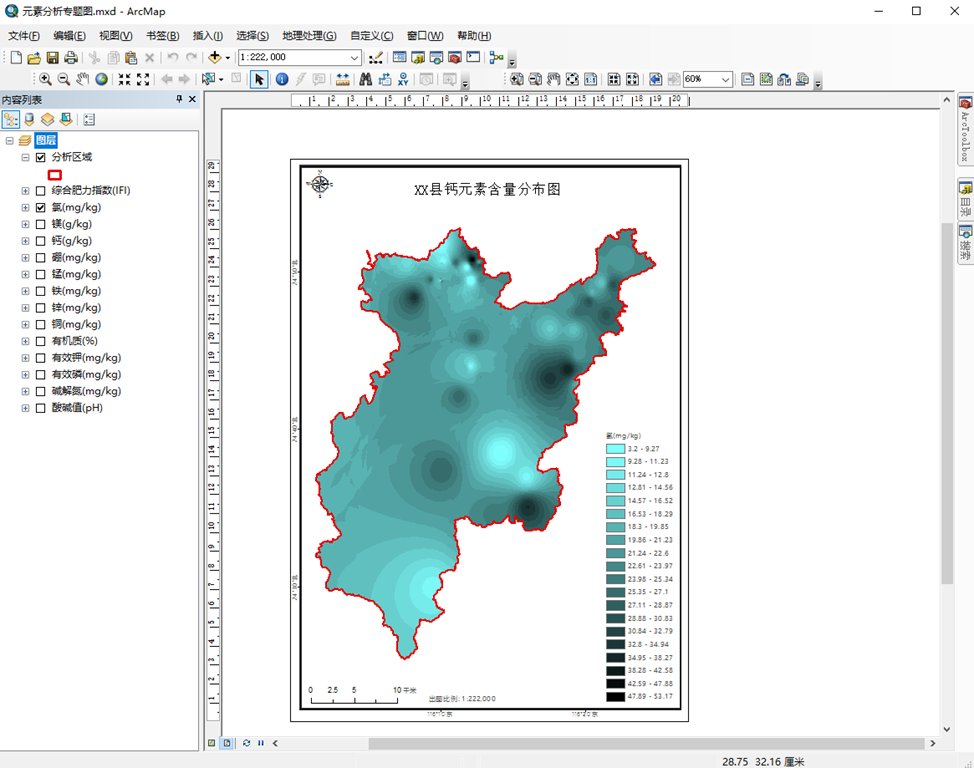
Task: Check the 有机质(%) layer
Action: click(x=40, y=341)
